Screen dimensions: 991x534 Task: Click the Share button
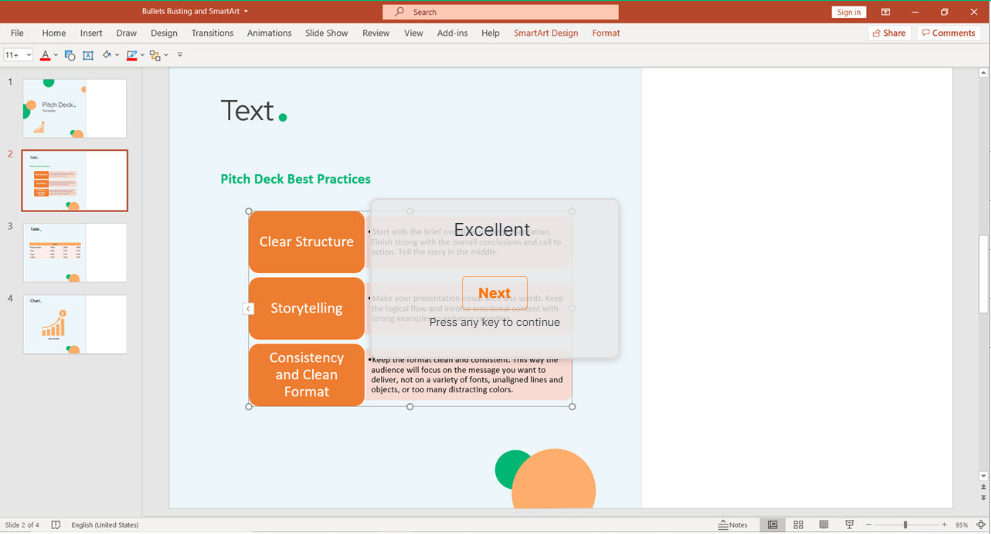889,33
